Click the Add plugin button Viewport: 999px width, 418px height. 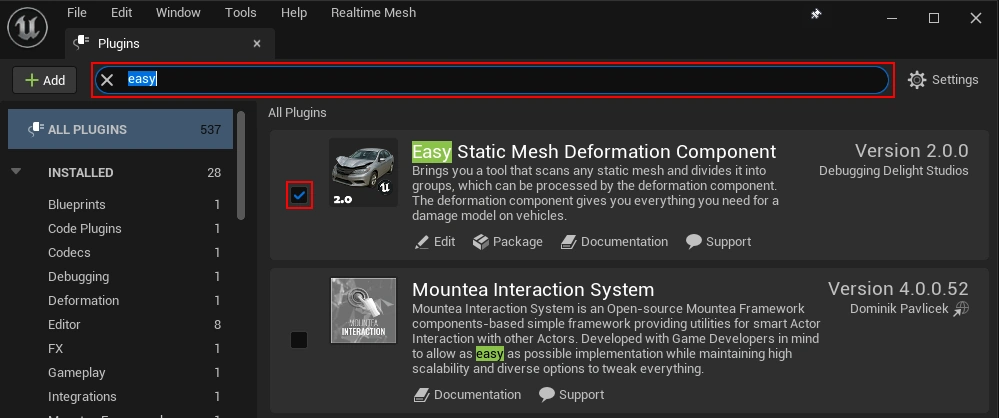pyautogui.click(x=45, y=80)
